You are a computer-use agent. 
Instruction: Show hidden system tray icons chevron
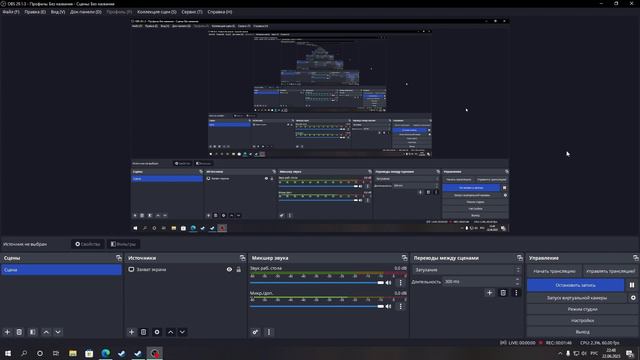tap(560, 353)
